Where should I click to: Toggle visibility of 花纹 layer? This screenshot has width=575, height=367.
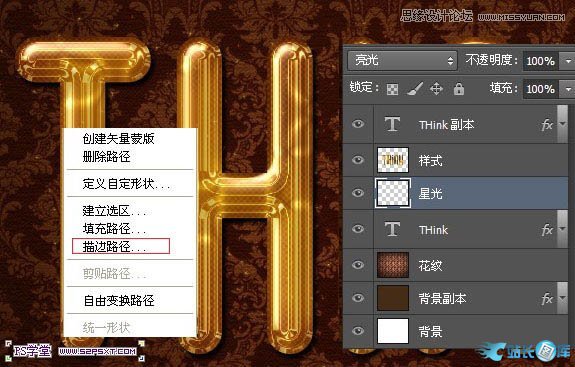coord(358,265)
